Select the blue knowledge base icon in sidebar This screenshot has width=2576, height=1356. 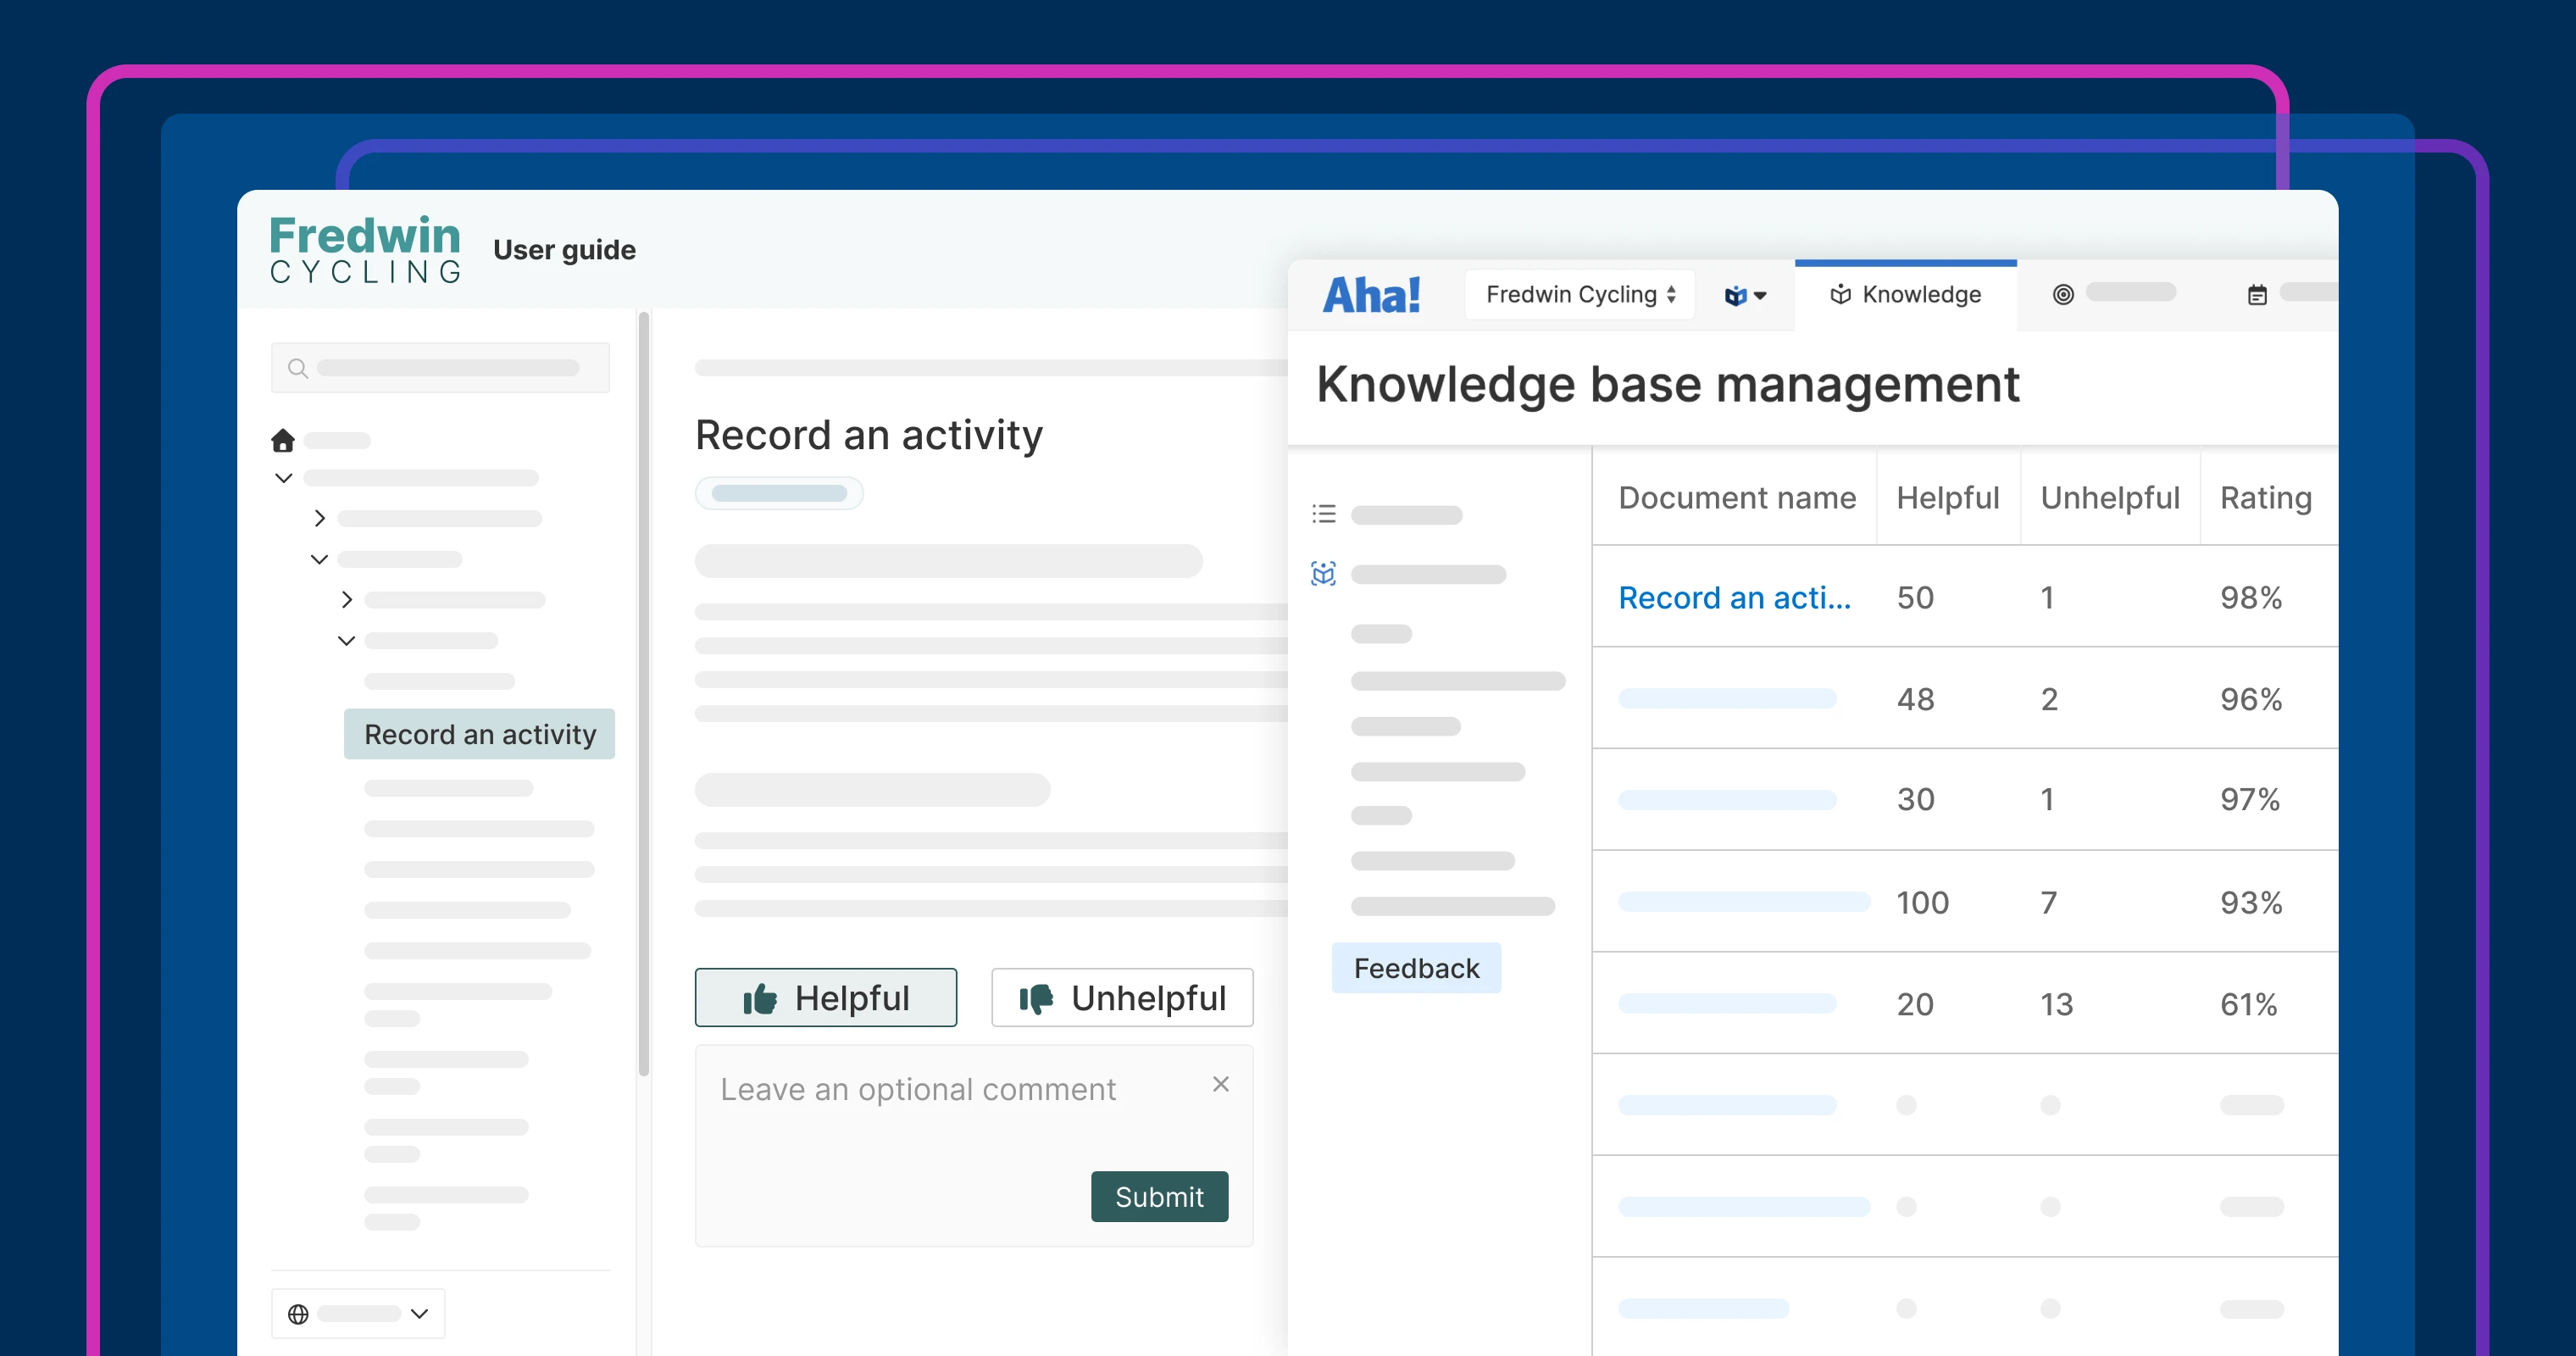tap(1323, 574)
